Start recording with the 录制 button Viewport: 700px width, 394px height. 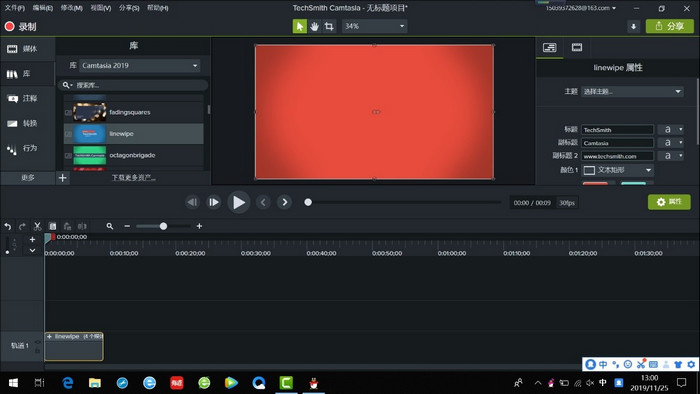pos(20,26)
